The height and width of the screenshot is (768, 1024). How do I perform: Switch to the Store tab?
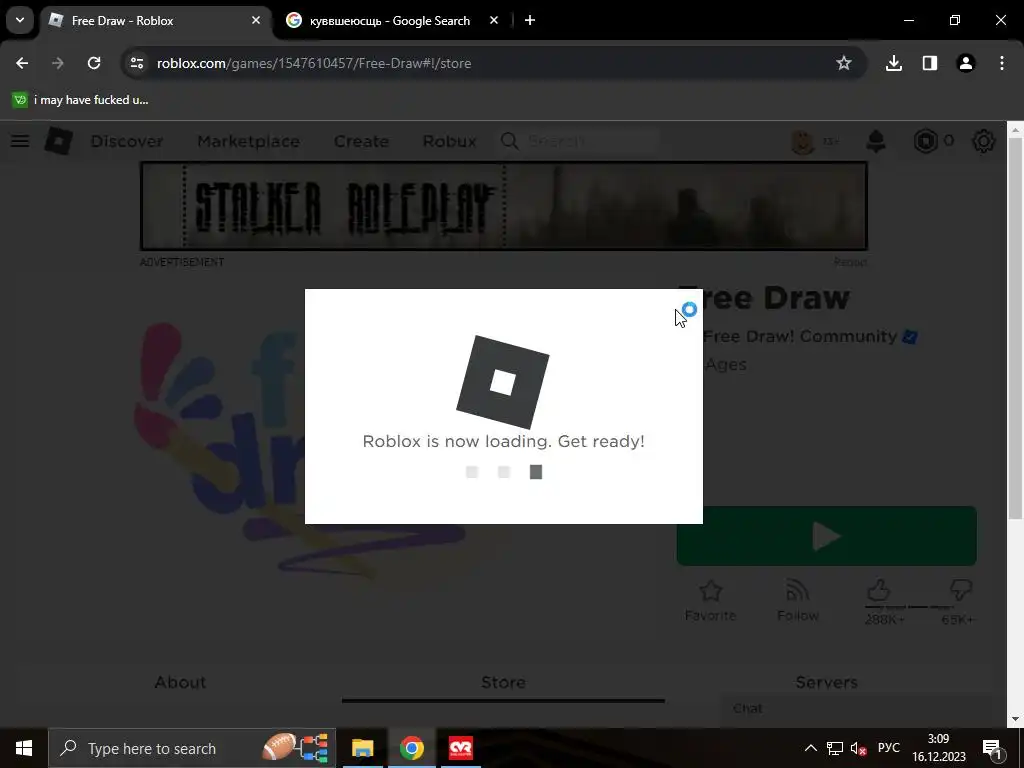[504, 682]
